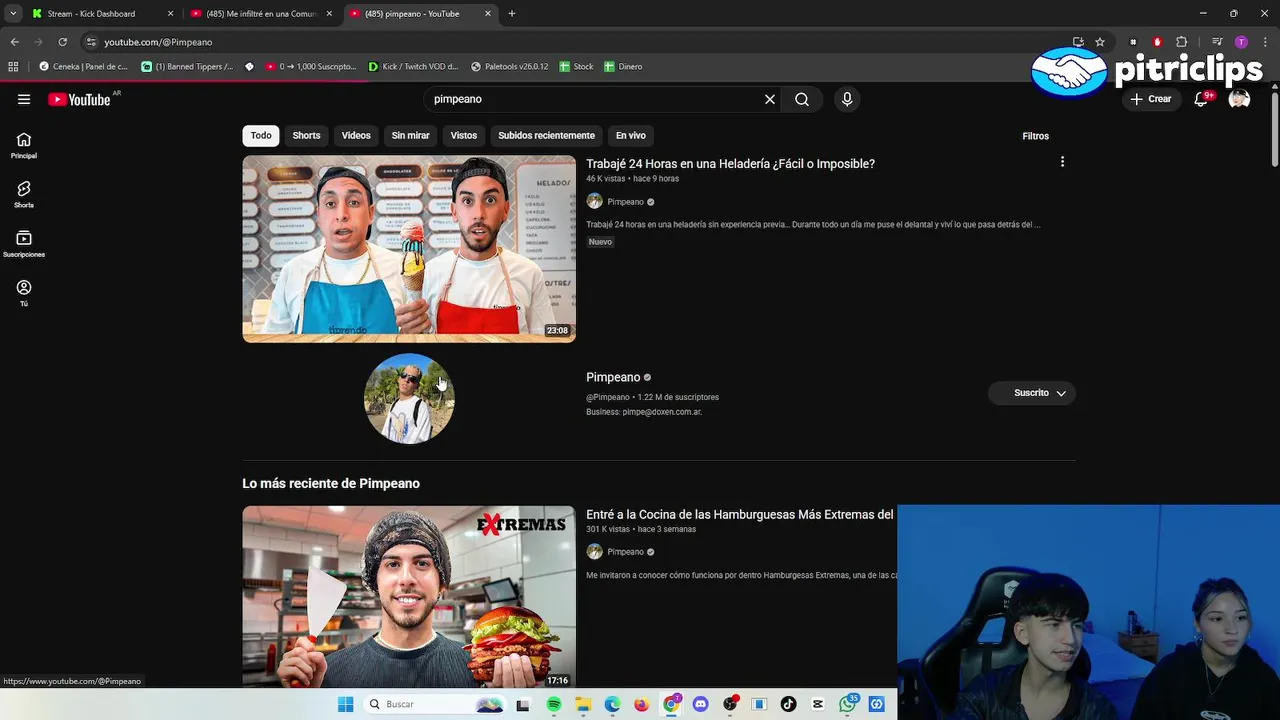This screenshot has height=720, width=1280.
Task: Open the Tú section in sidebar
Action: pos(24,292)
